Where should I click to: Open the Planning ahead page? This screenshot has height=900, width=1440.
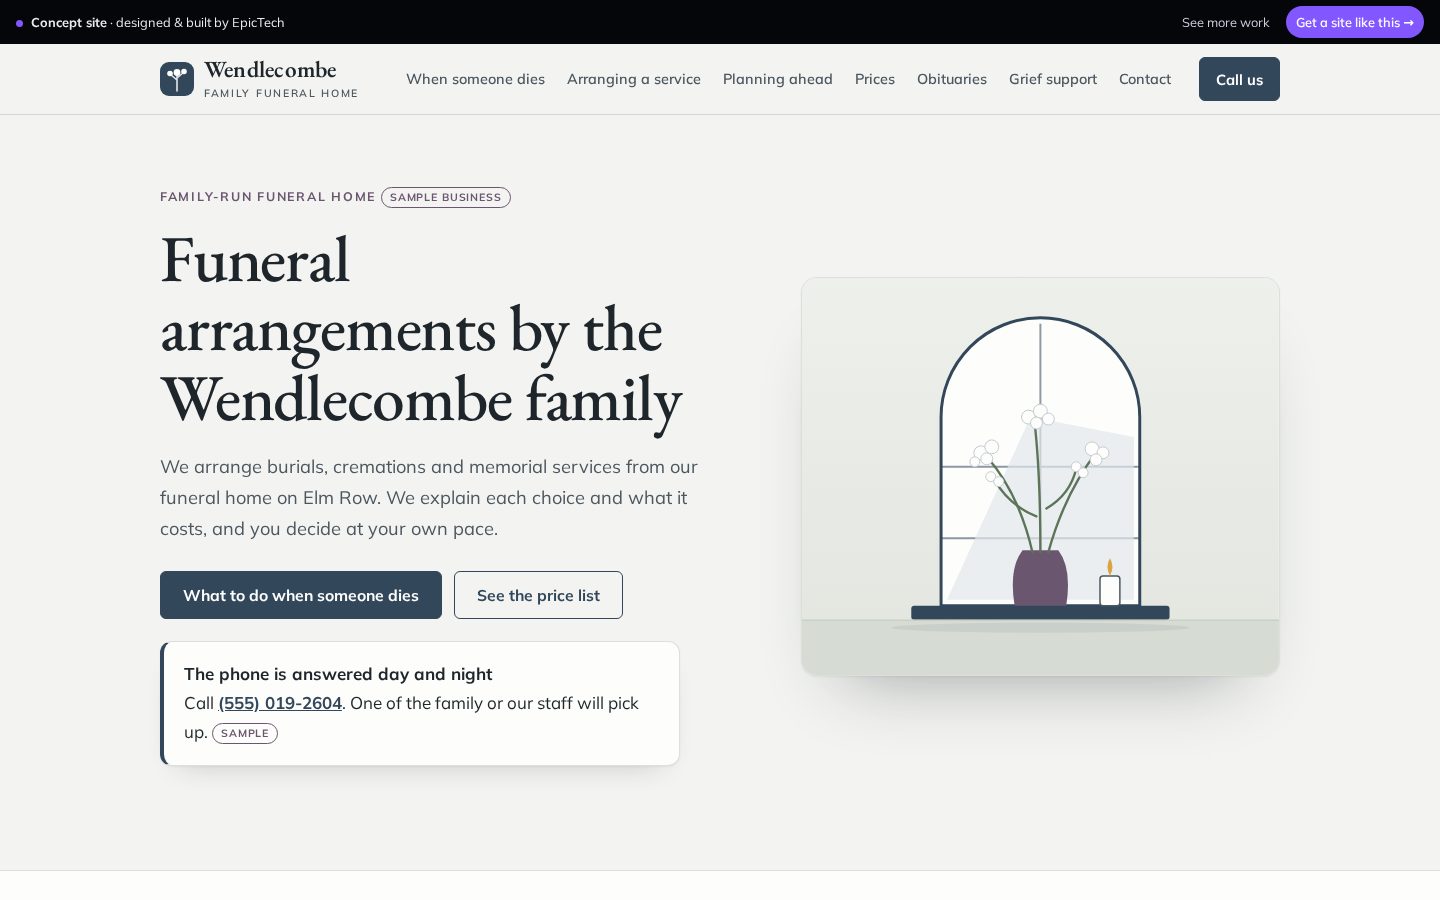pyautogui.click(x=778, y=79)
